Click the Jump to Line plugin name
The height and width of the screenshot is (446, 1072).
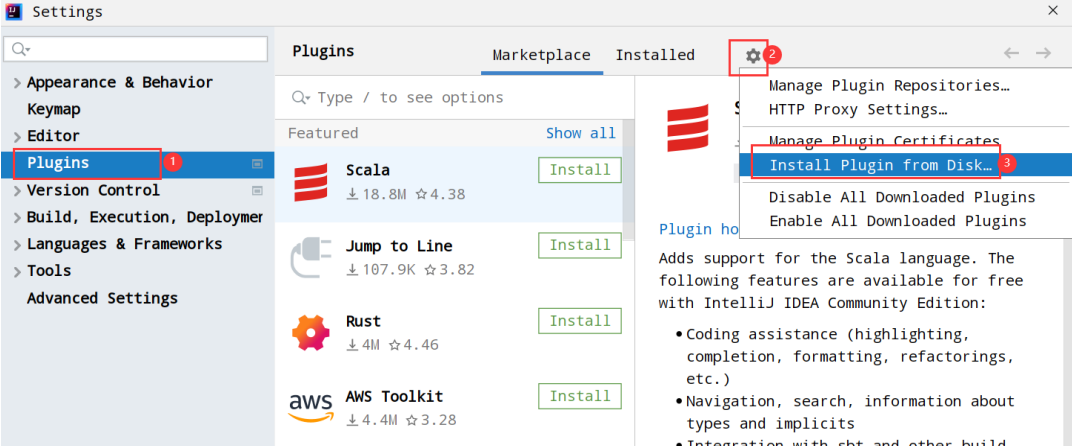399,246
